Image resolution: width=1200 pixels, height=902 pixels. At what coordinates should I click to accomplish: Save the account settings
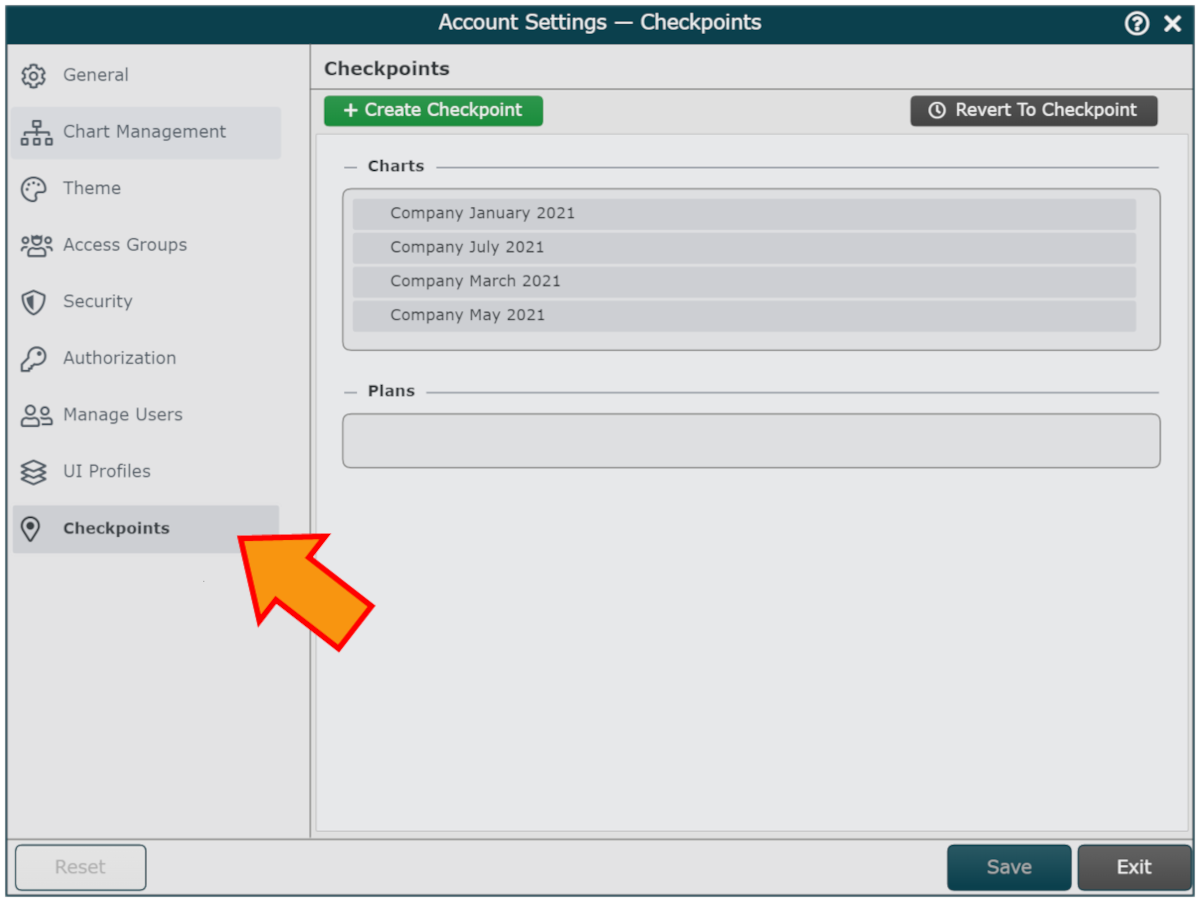tap(1008, 867)
